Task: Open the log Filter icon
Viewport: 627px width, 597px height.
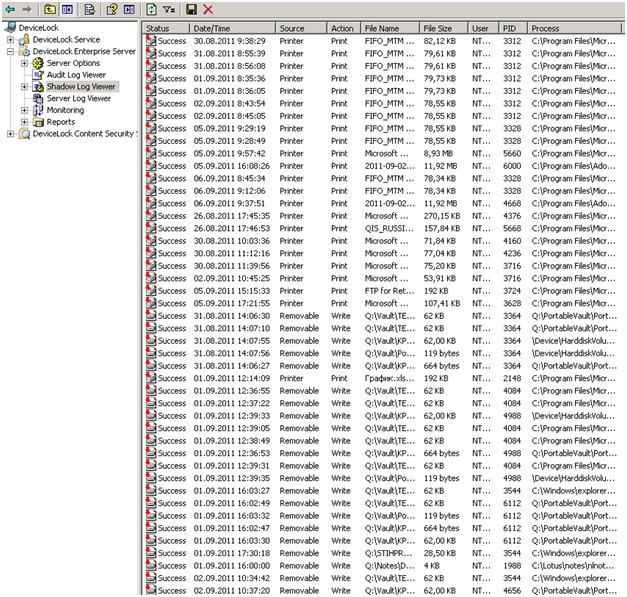Action: pyautogui.click(x=169, y=9)
